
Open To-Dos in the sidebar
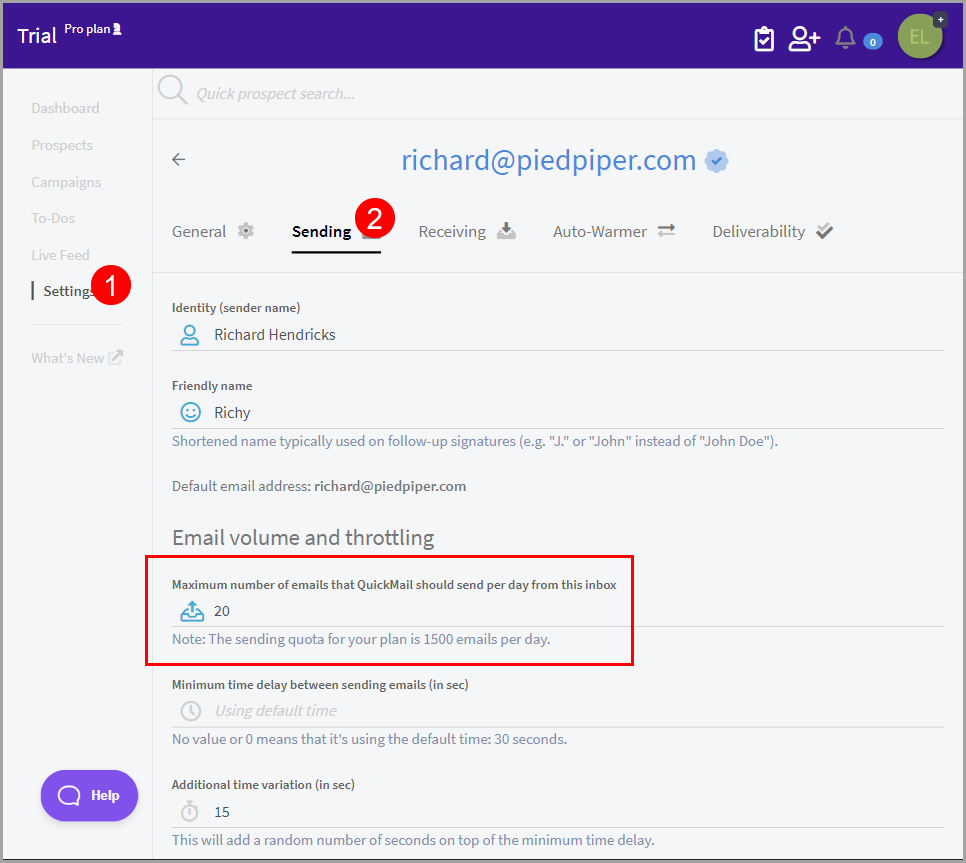click(53, 218)
